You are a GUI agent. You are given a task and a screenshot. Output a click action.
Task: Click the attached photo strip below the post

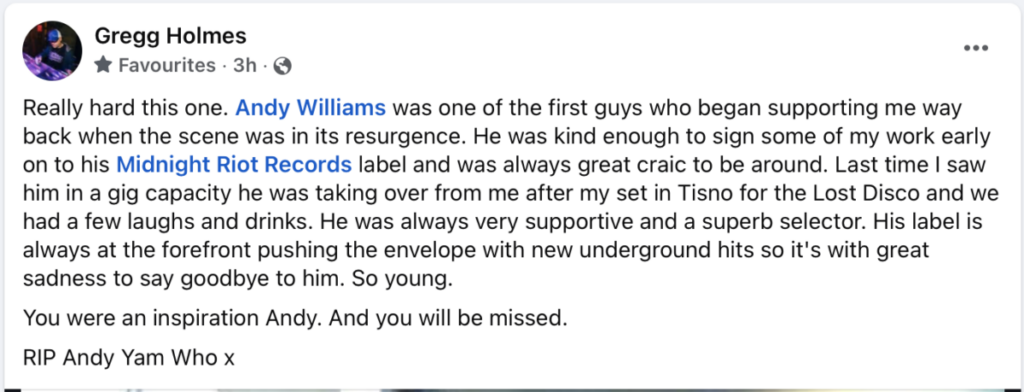(x=512, y=390)
